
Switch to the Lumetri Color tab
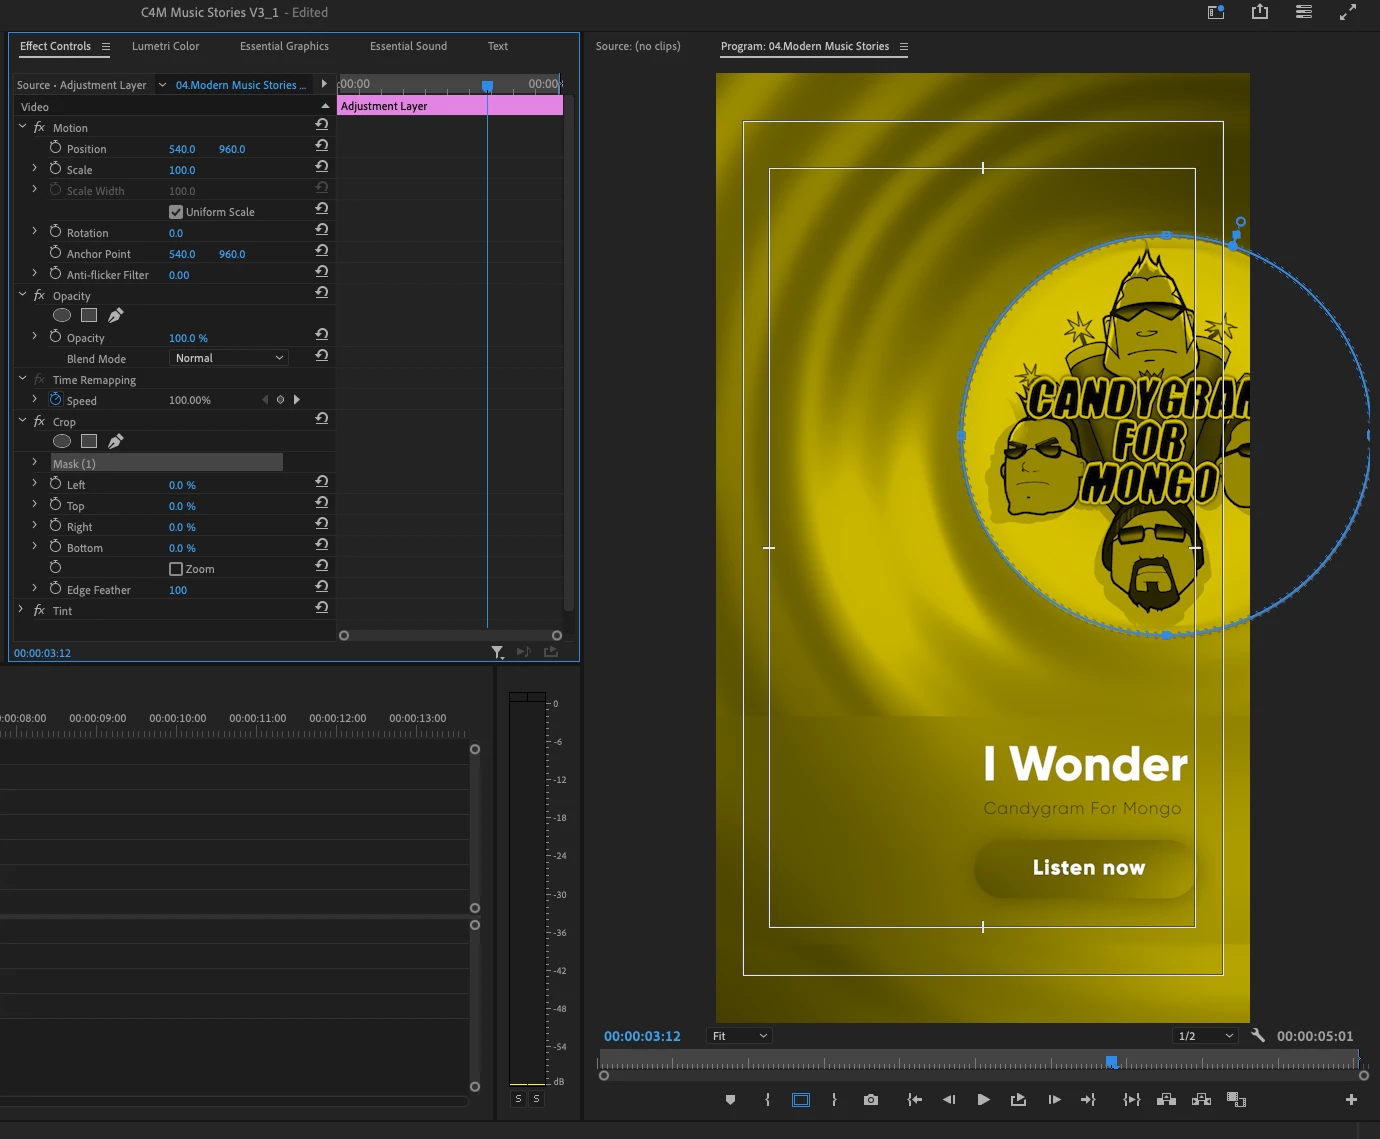click(x=165, y=46)
